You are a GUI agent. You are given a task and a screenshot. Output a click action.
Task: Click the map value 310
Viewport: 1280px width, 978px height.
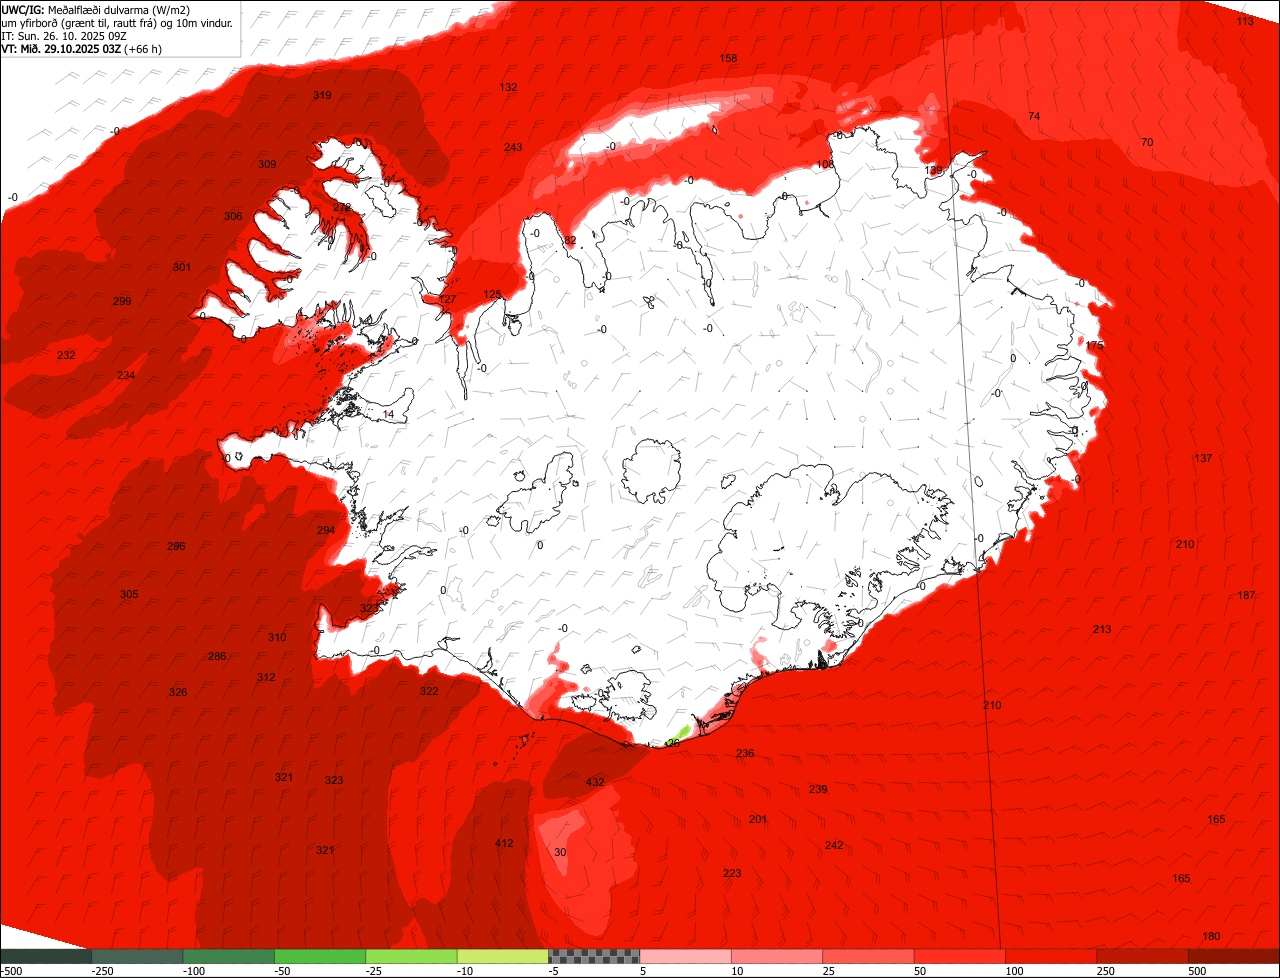(x=277, y=638)
